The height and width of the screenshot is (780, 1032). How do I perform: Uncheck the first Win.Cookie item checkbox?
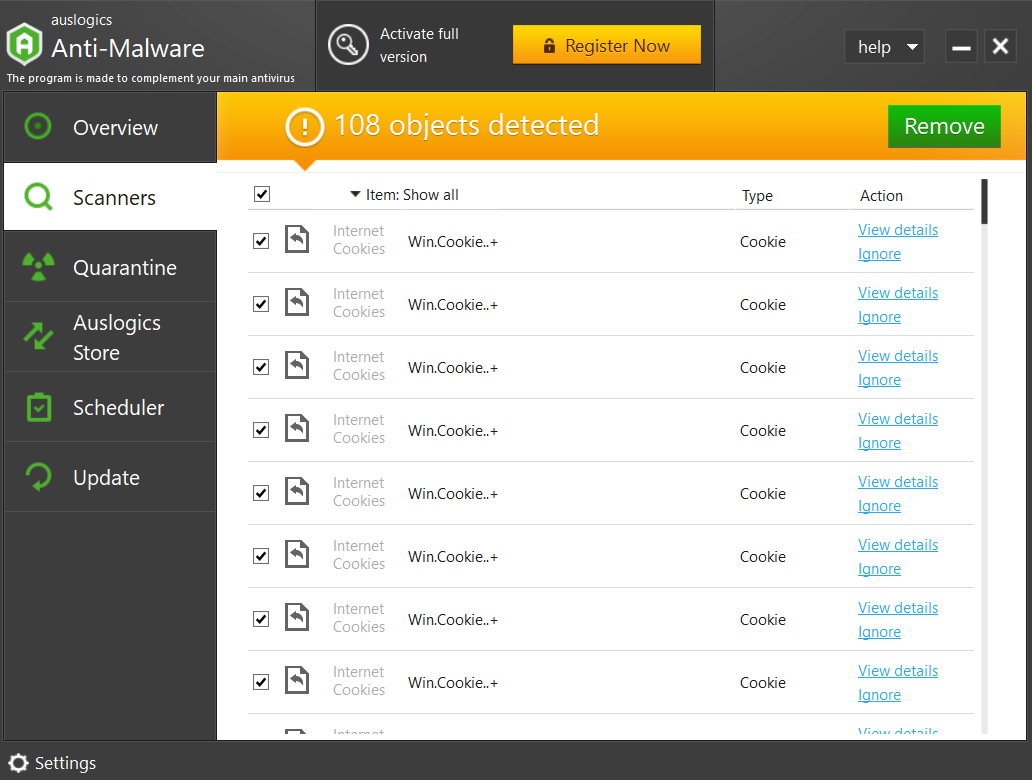[261, 241]
